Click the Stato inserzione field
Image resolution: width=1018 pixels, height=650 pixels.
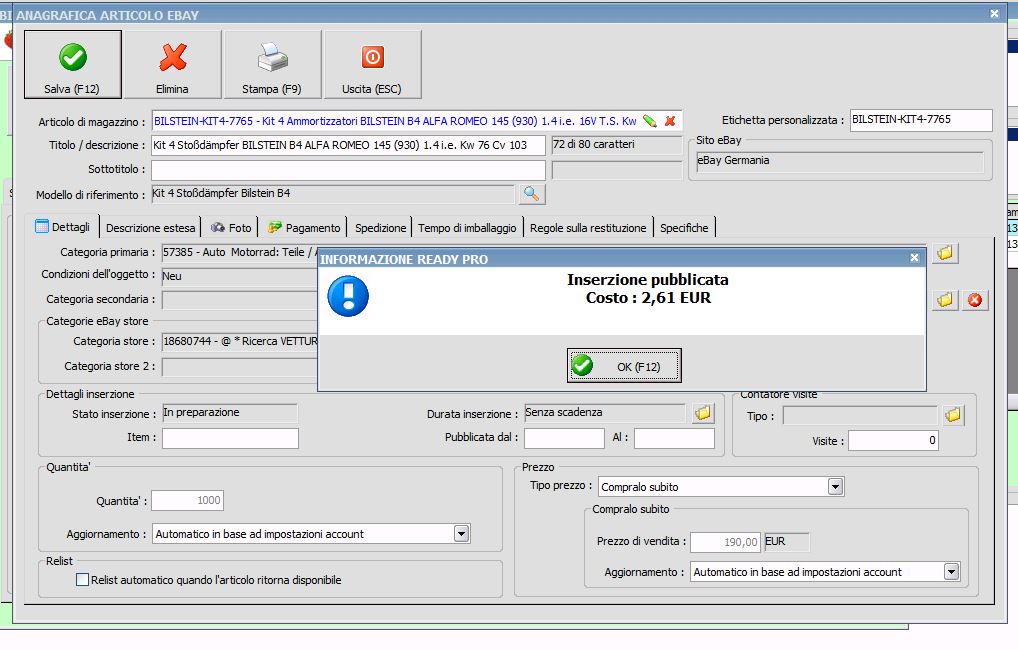[x=230, y=413]
